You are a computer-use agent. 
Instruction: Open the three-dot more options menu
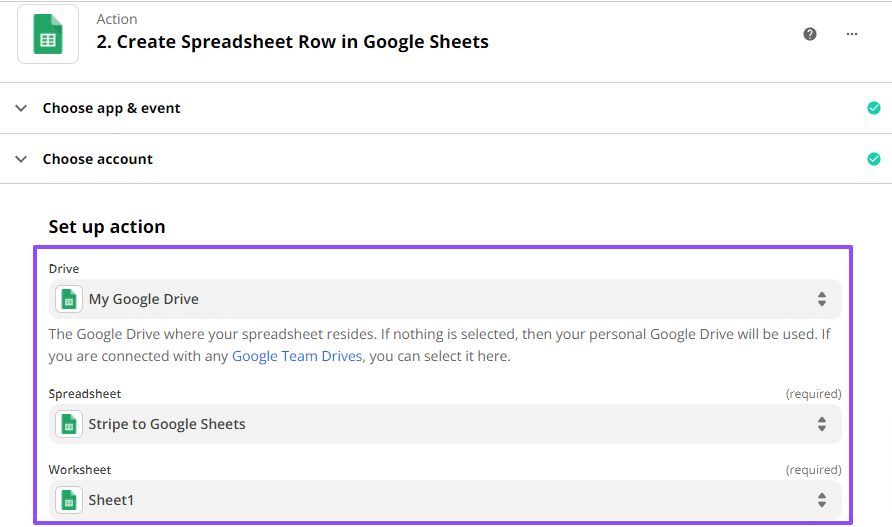click(x=852, y=34)
